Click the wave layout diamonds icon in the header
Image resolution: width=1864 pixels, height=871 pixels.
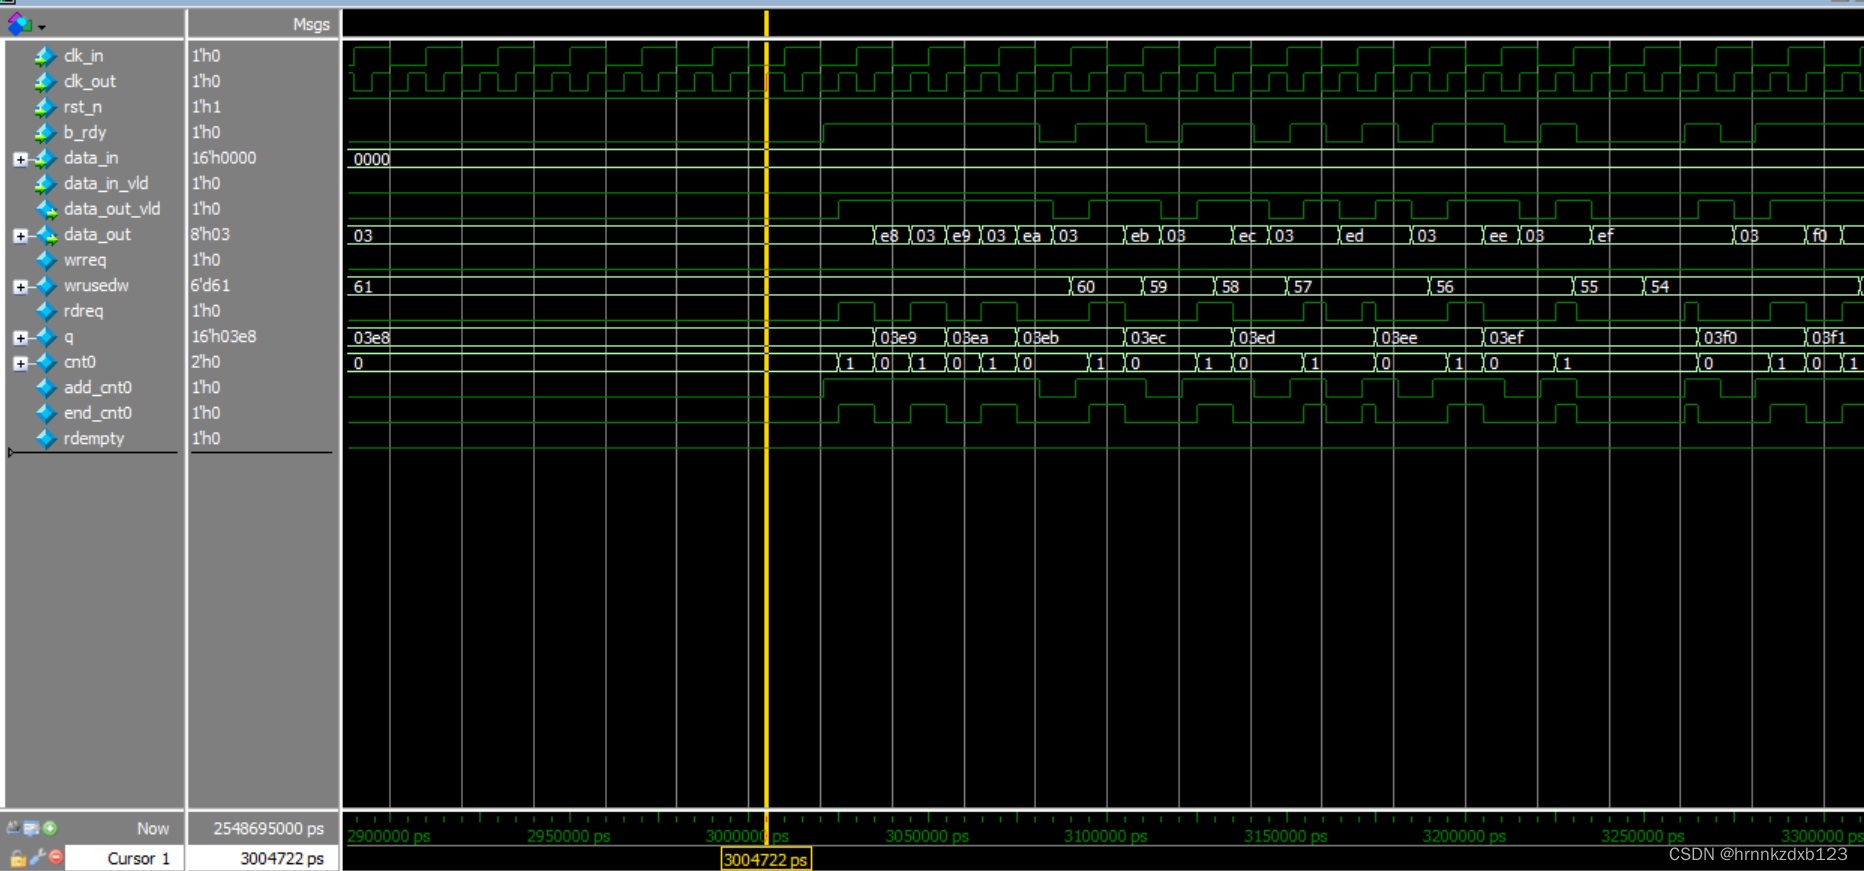(19, 23)
